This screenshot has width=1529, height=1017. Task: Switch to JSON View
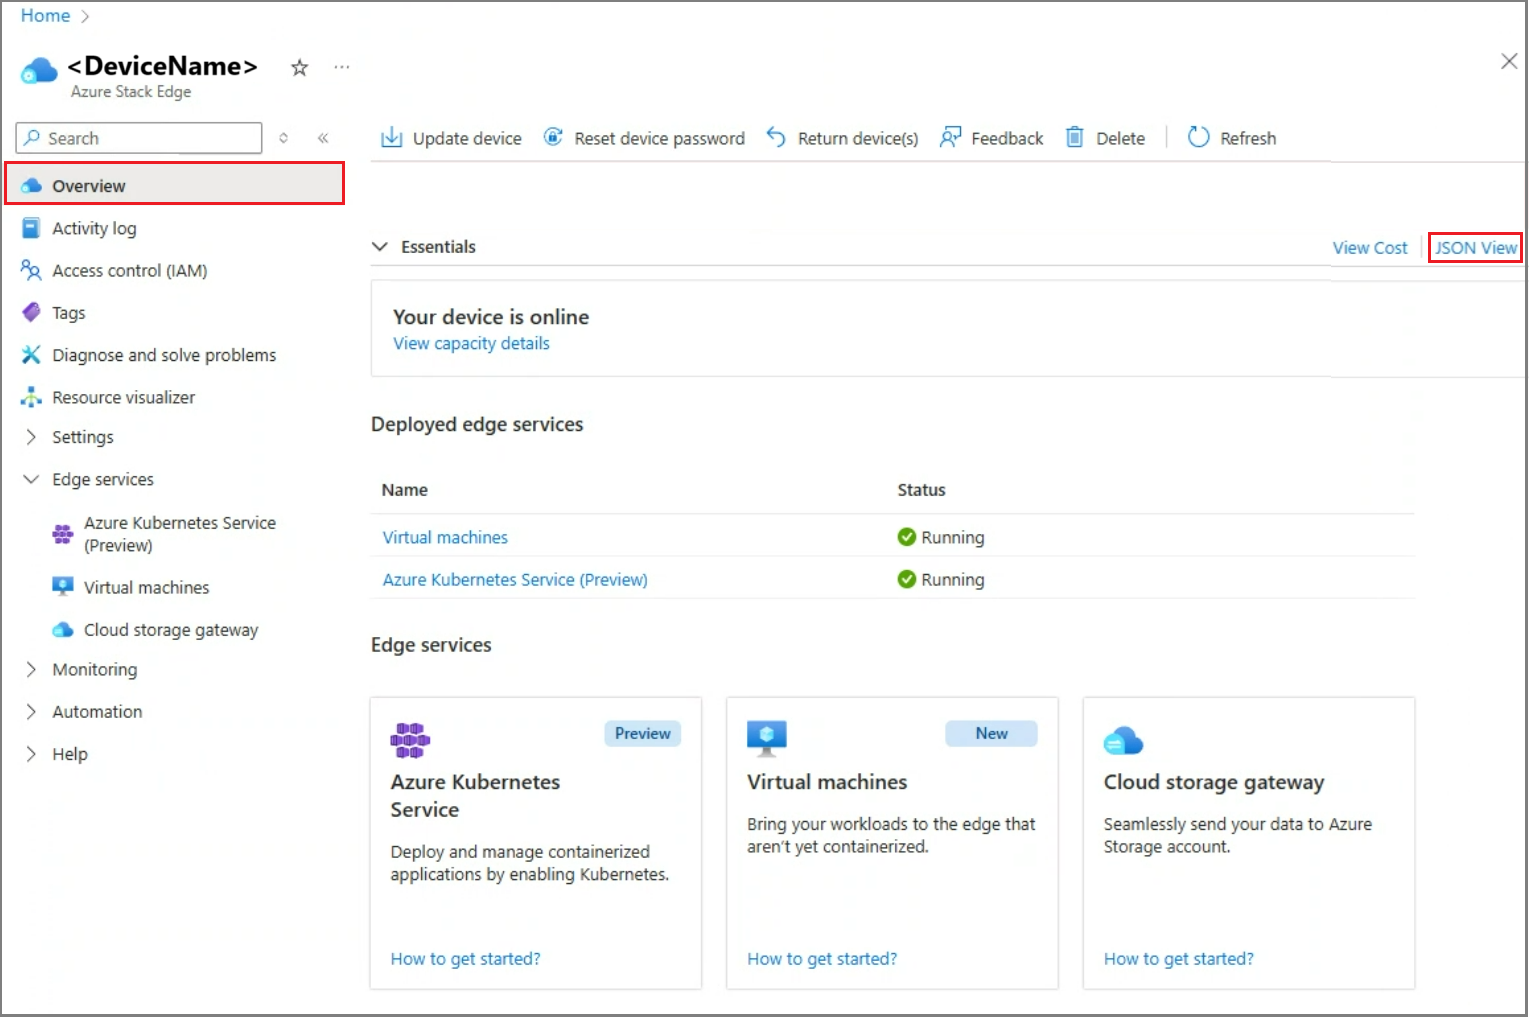point(1475,247)
